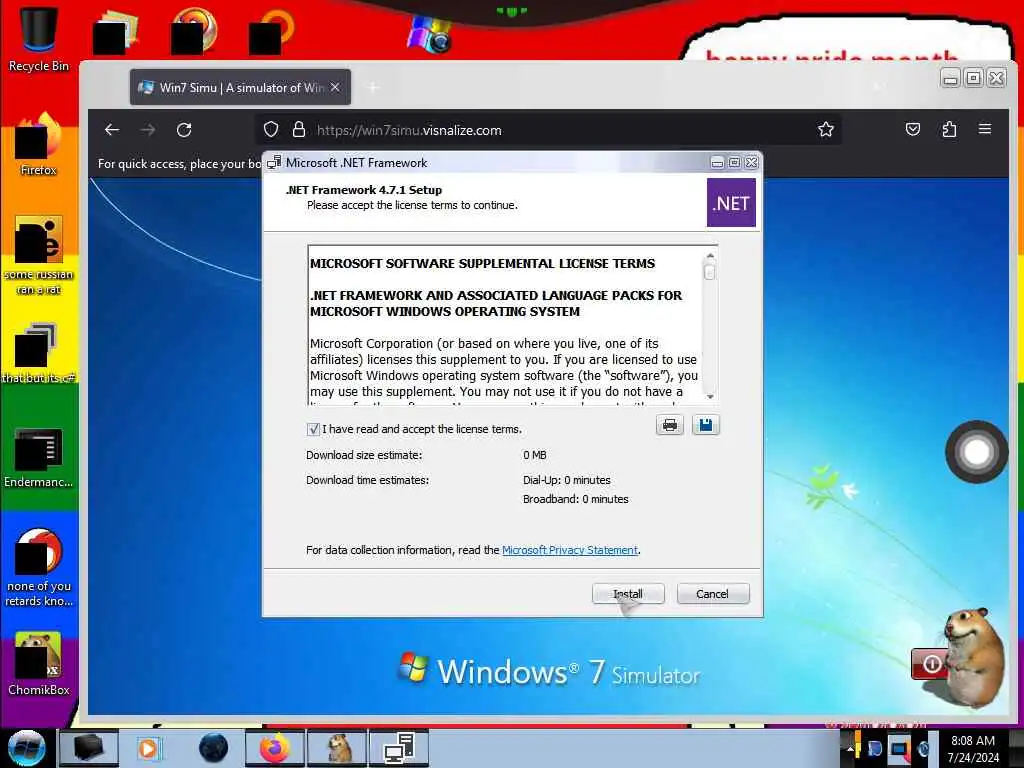Click the '.NET Framework 4.7.1 Setup' heading
Viewport: 1024px width, 768px height.
tap(364, 190)
